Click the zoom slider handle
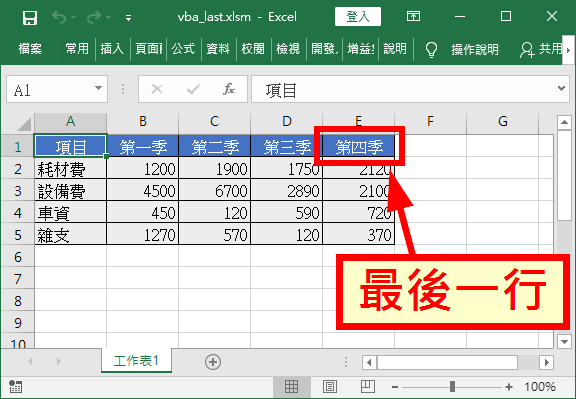This screenshot has height=399, width=576. pyautogui.click(x=452, y=387)
